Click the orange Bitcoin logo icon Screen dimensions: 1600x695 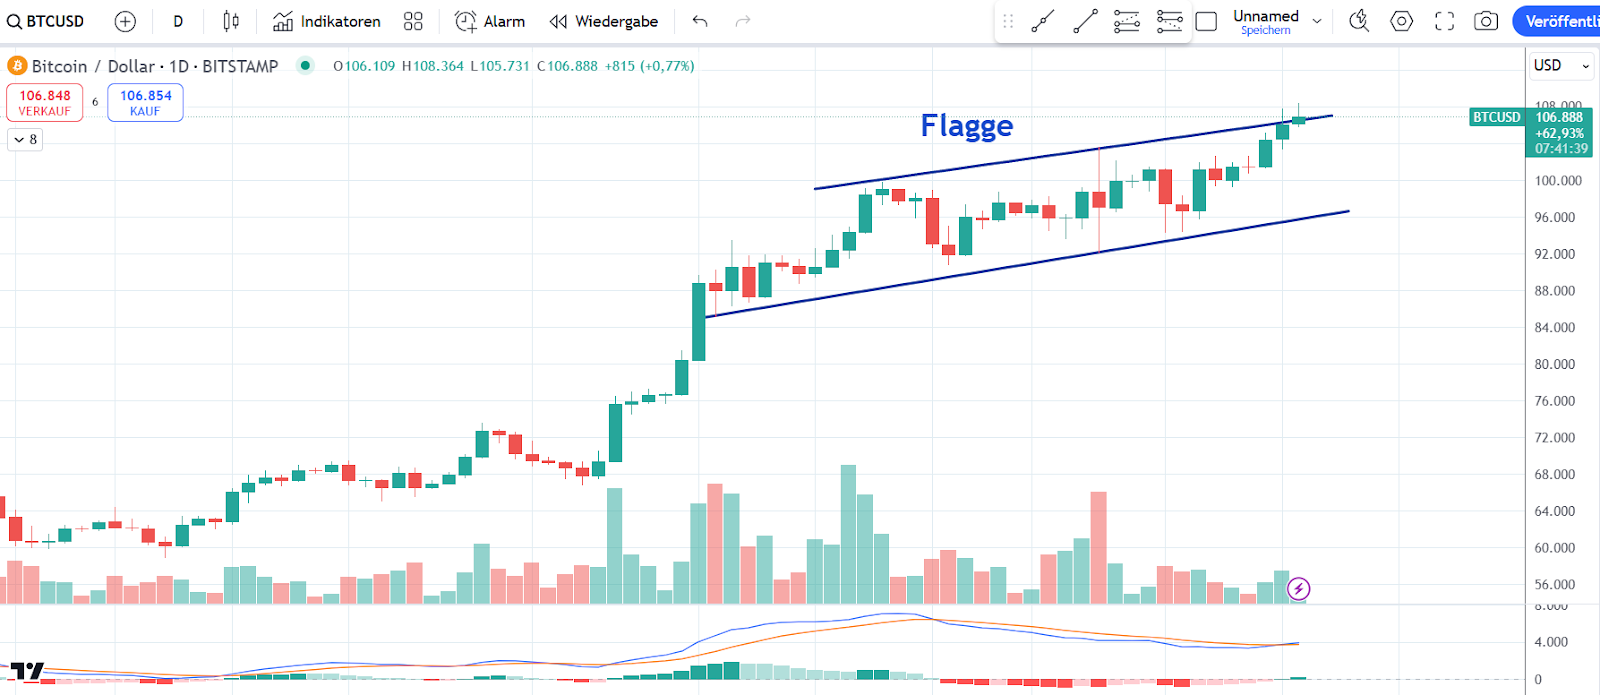tap(17, 66)
